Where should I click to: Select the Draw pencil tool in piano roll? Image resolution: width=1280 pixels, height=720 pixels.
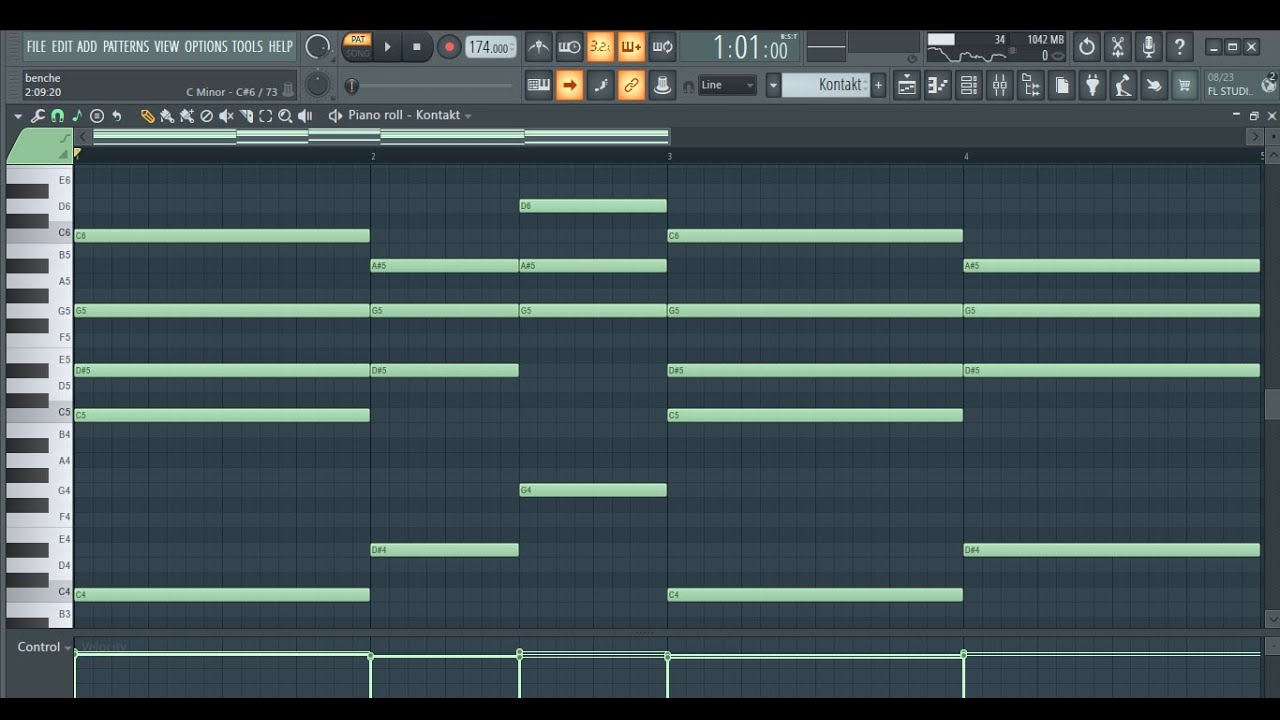pyautogui.click(x=147, y=116)
